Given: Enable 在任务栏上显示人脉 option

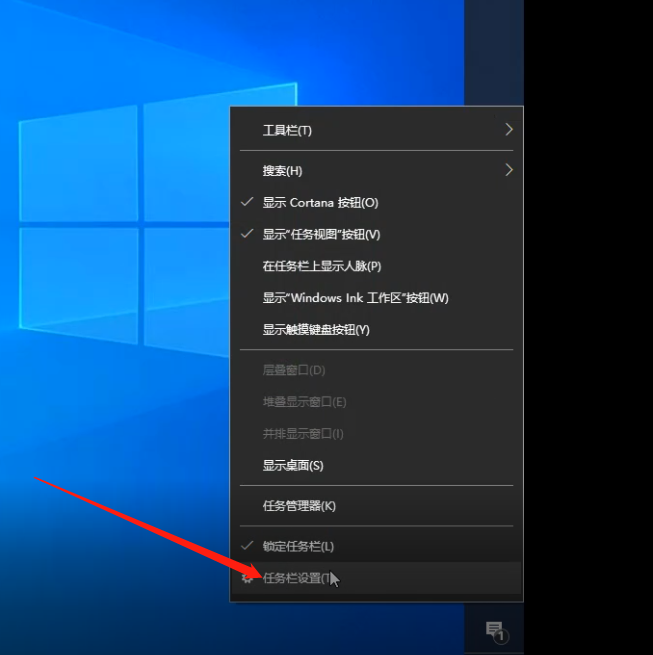Looking at the screenshot, I should click(x=321, y=266).
